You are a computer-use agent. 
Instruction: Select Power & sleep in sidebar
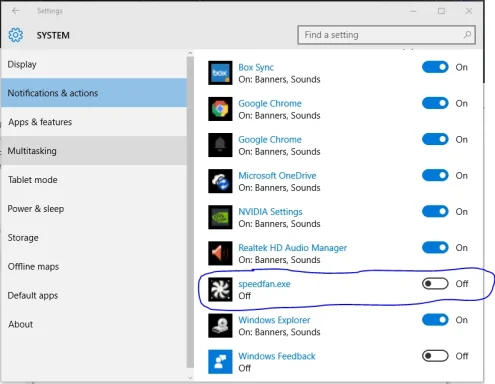(94, 209)
